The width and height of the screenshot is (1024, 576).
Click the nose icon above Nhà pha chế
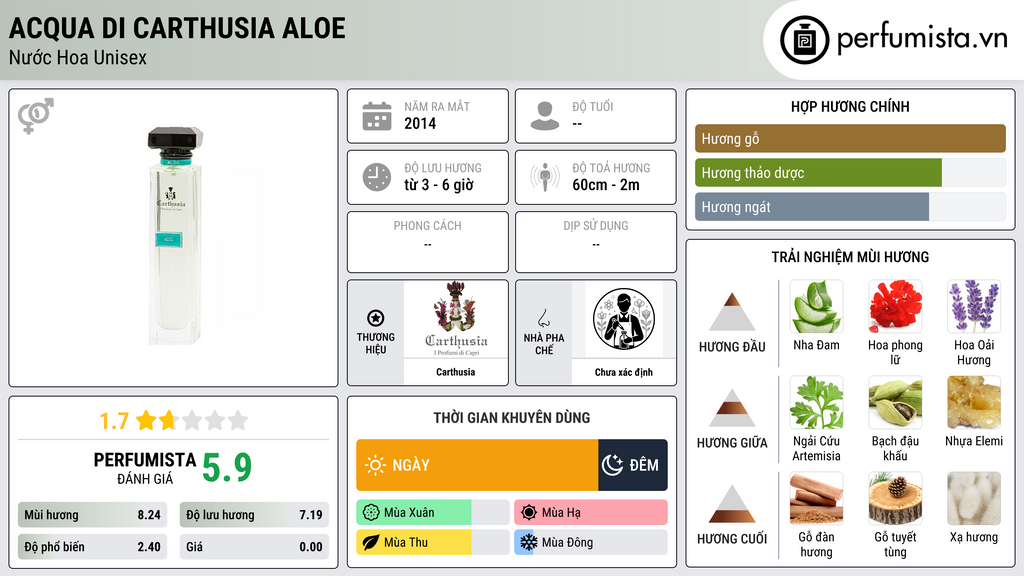(x=543, y=318)
